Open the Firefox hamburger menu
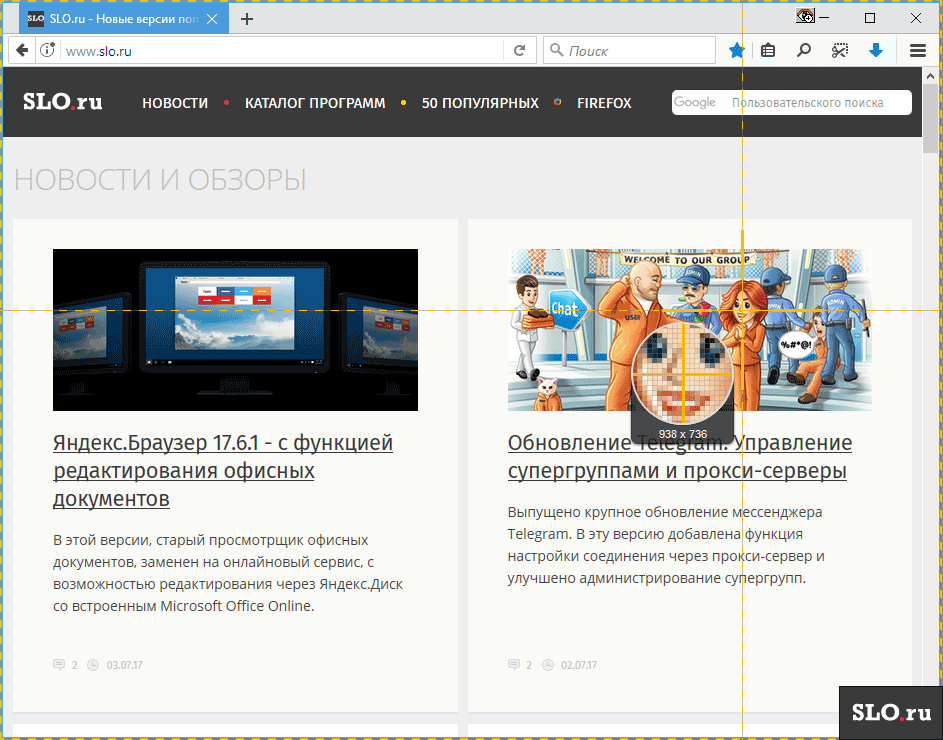The height and width of the screenshot is (740, 943). point(918,51)
